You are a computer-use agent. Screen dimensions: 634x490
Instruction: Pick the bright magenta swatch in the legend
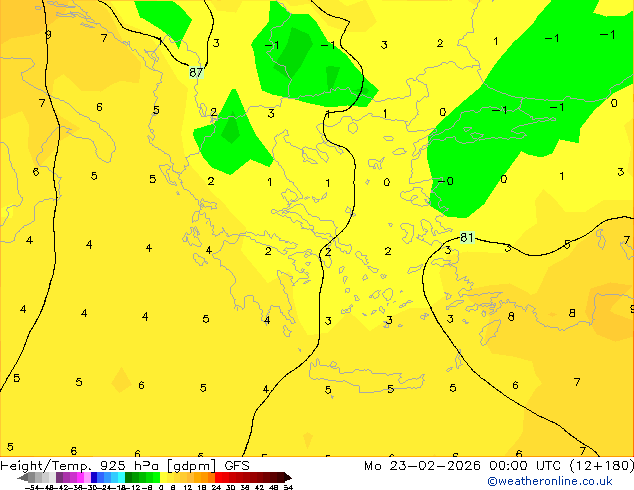[80, 477]
